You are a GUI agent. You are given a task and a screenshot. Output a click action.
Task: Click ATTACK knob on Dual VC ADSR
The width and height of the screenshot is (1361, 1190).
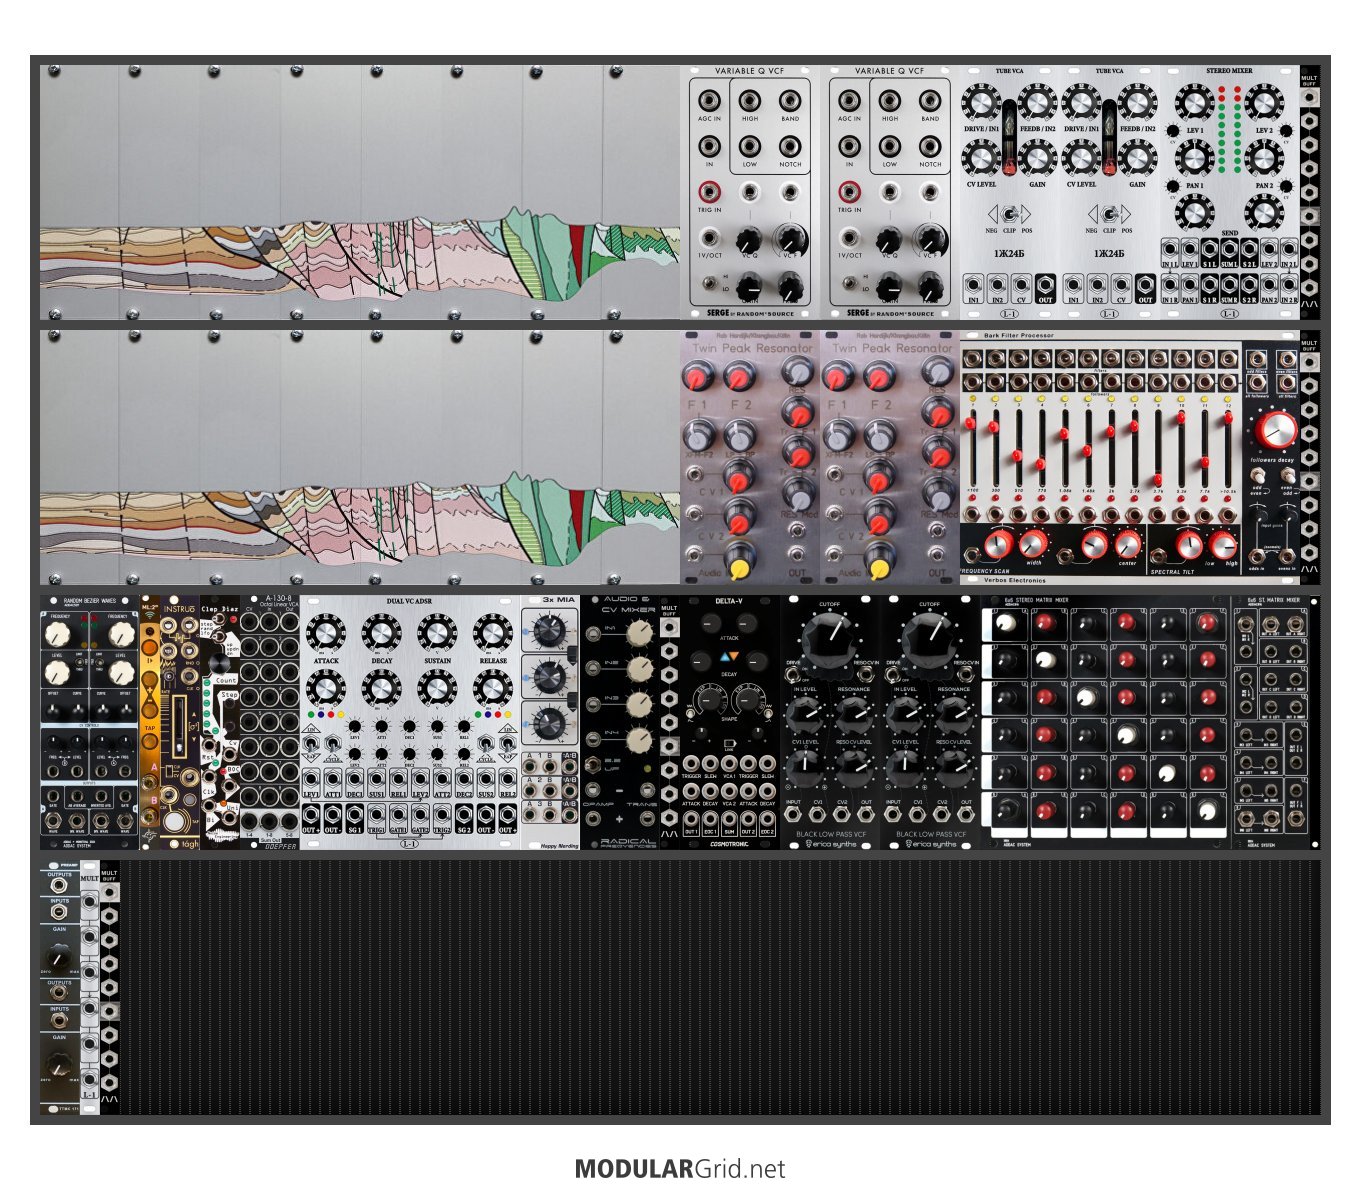click(325, 632)
